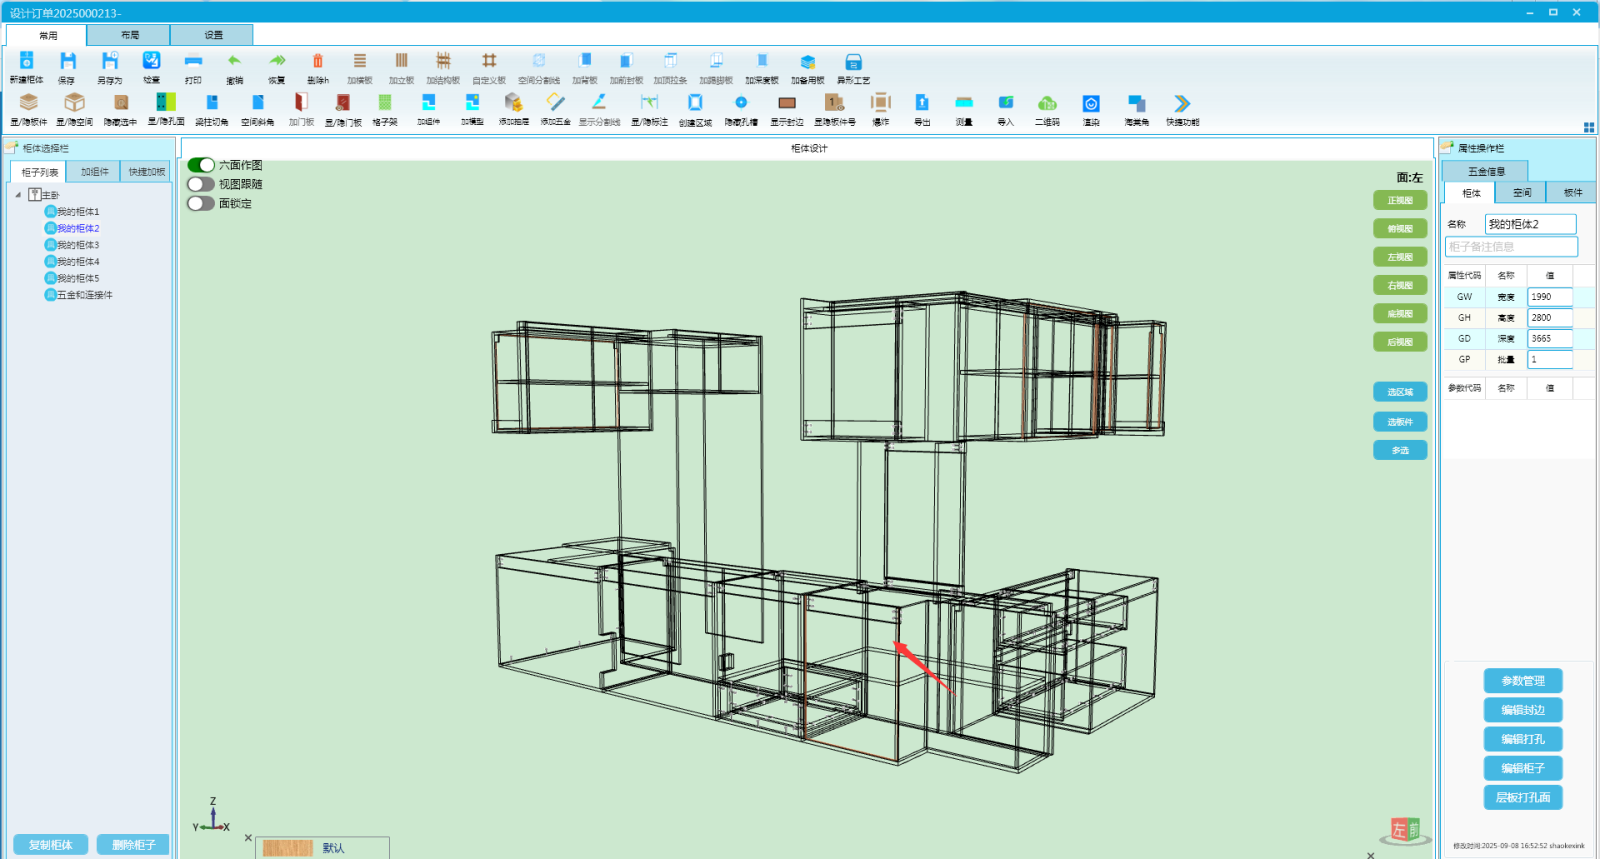
Task: Switch to the 布局 ribbon tab
Action: tap(129, 35)
